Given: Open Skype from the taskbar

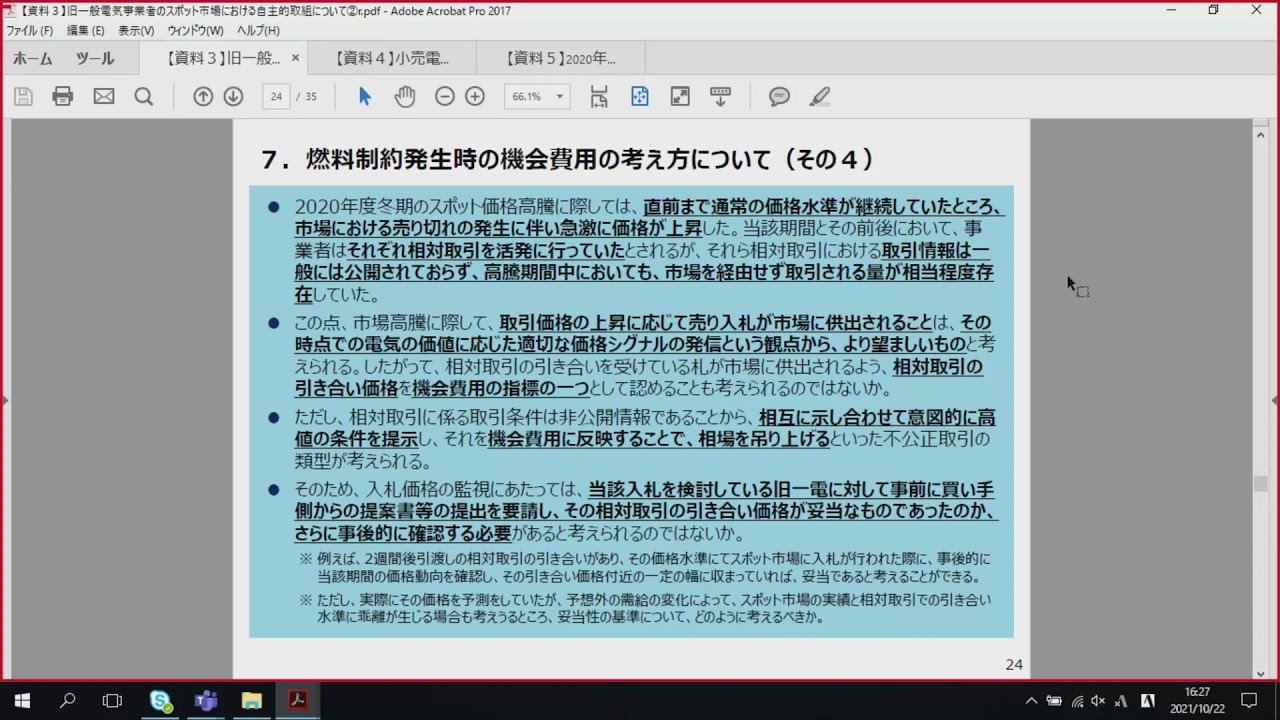Looking at the screenshot, I should pos(160,701).
